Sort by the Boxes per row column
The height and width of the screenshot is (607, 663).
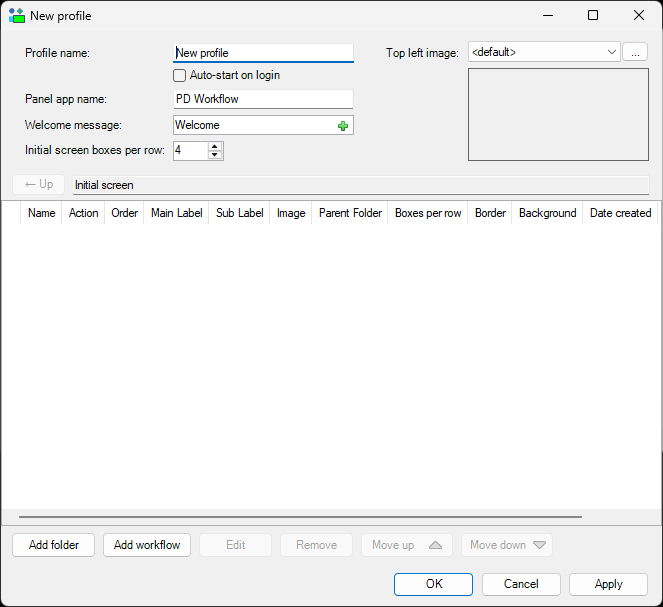pyautogui.click(x=428, y=213)
